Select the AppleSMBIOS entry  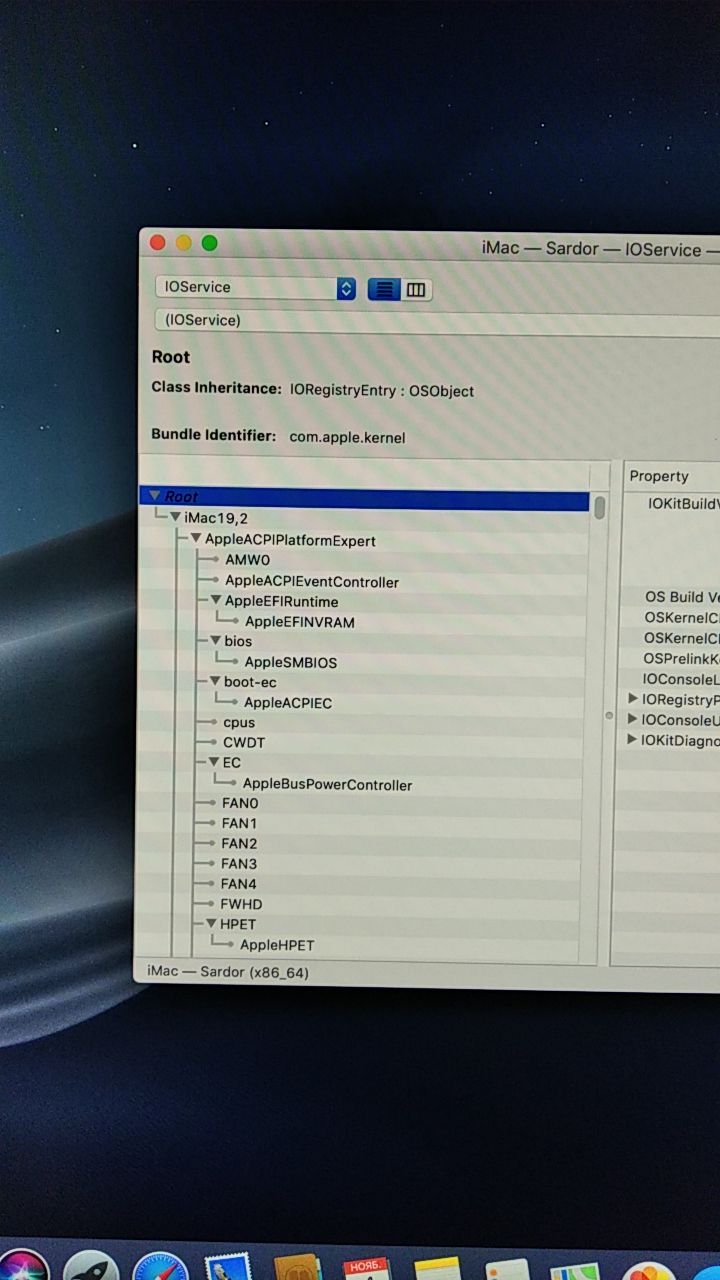291,662
